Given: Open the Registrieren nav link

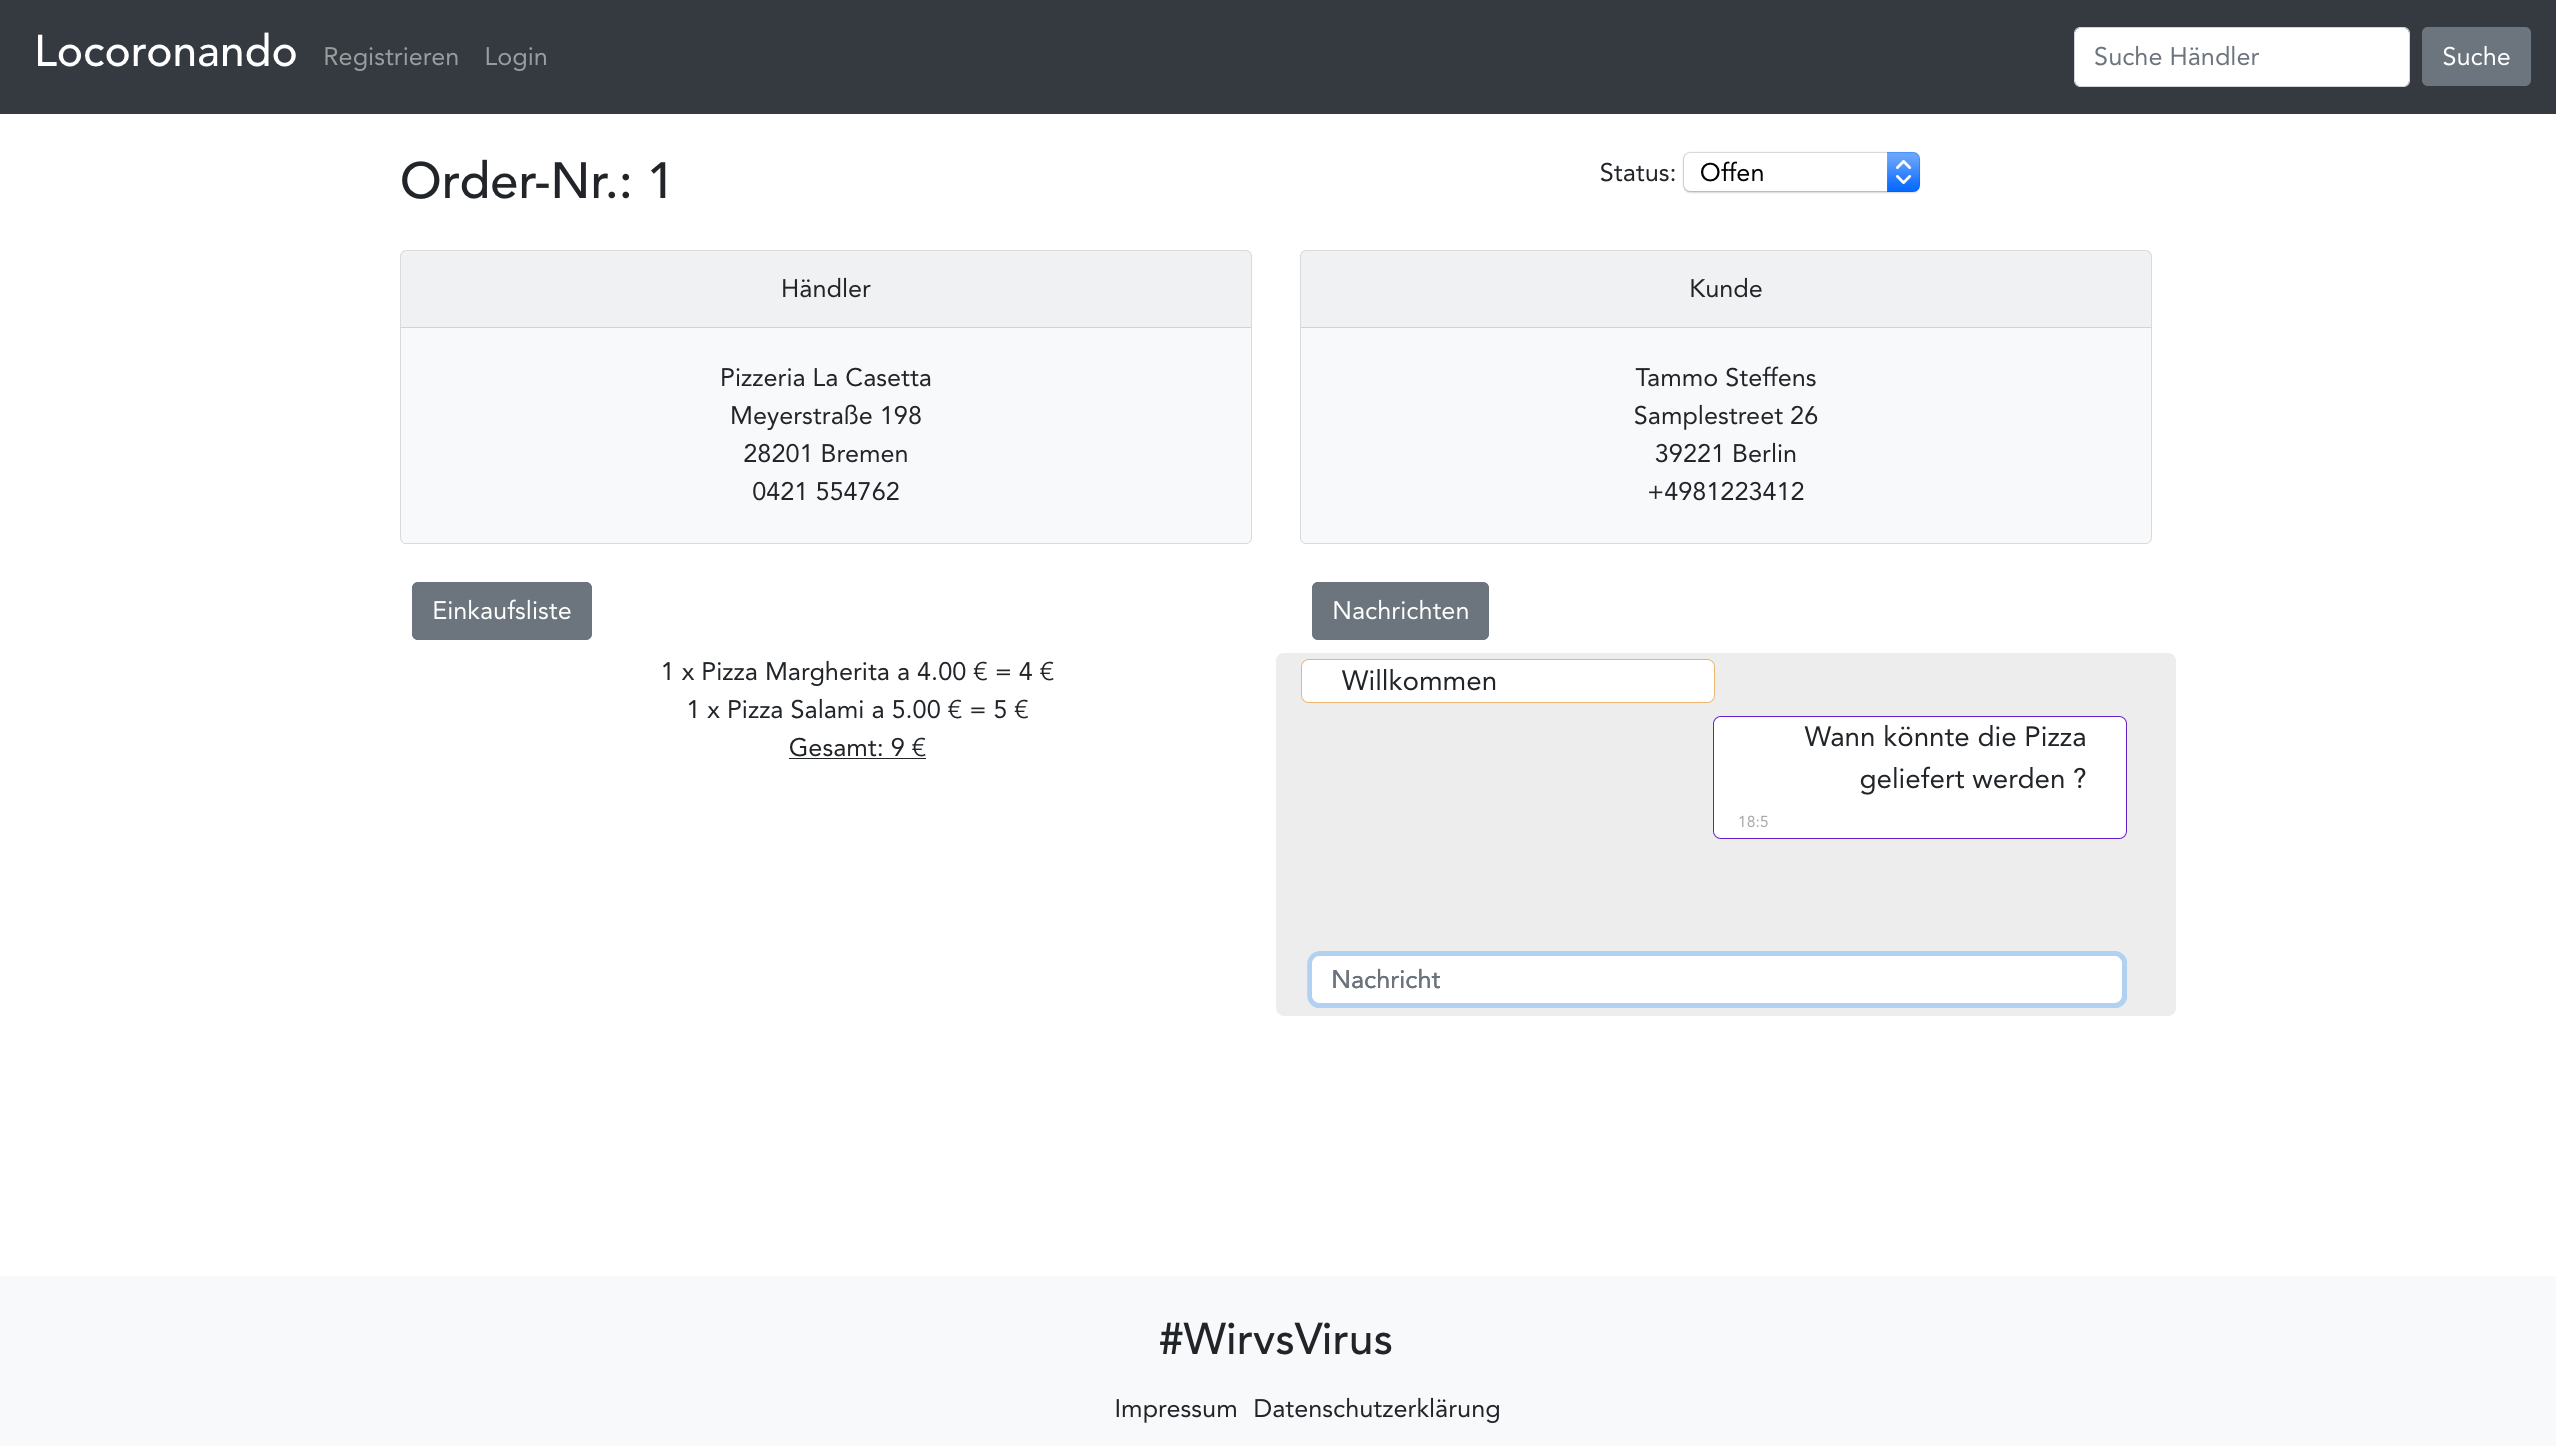Looking at the screenshot, I should pyautogui.click(x=391, y=57).
